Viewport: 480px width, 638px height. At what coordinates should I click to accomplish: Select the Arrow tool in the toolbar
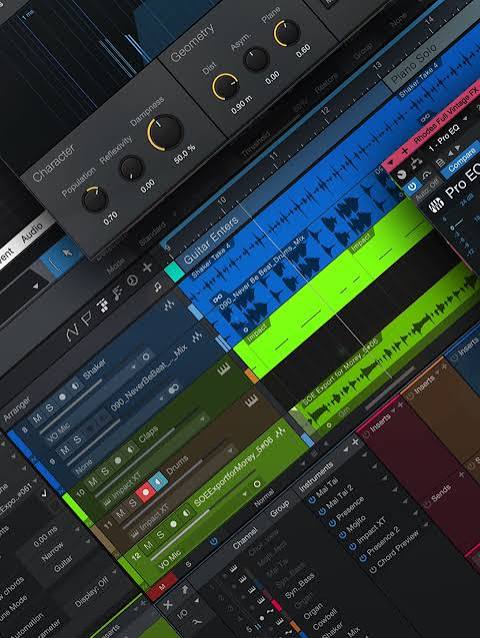tap(67, 253)
